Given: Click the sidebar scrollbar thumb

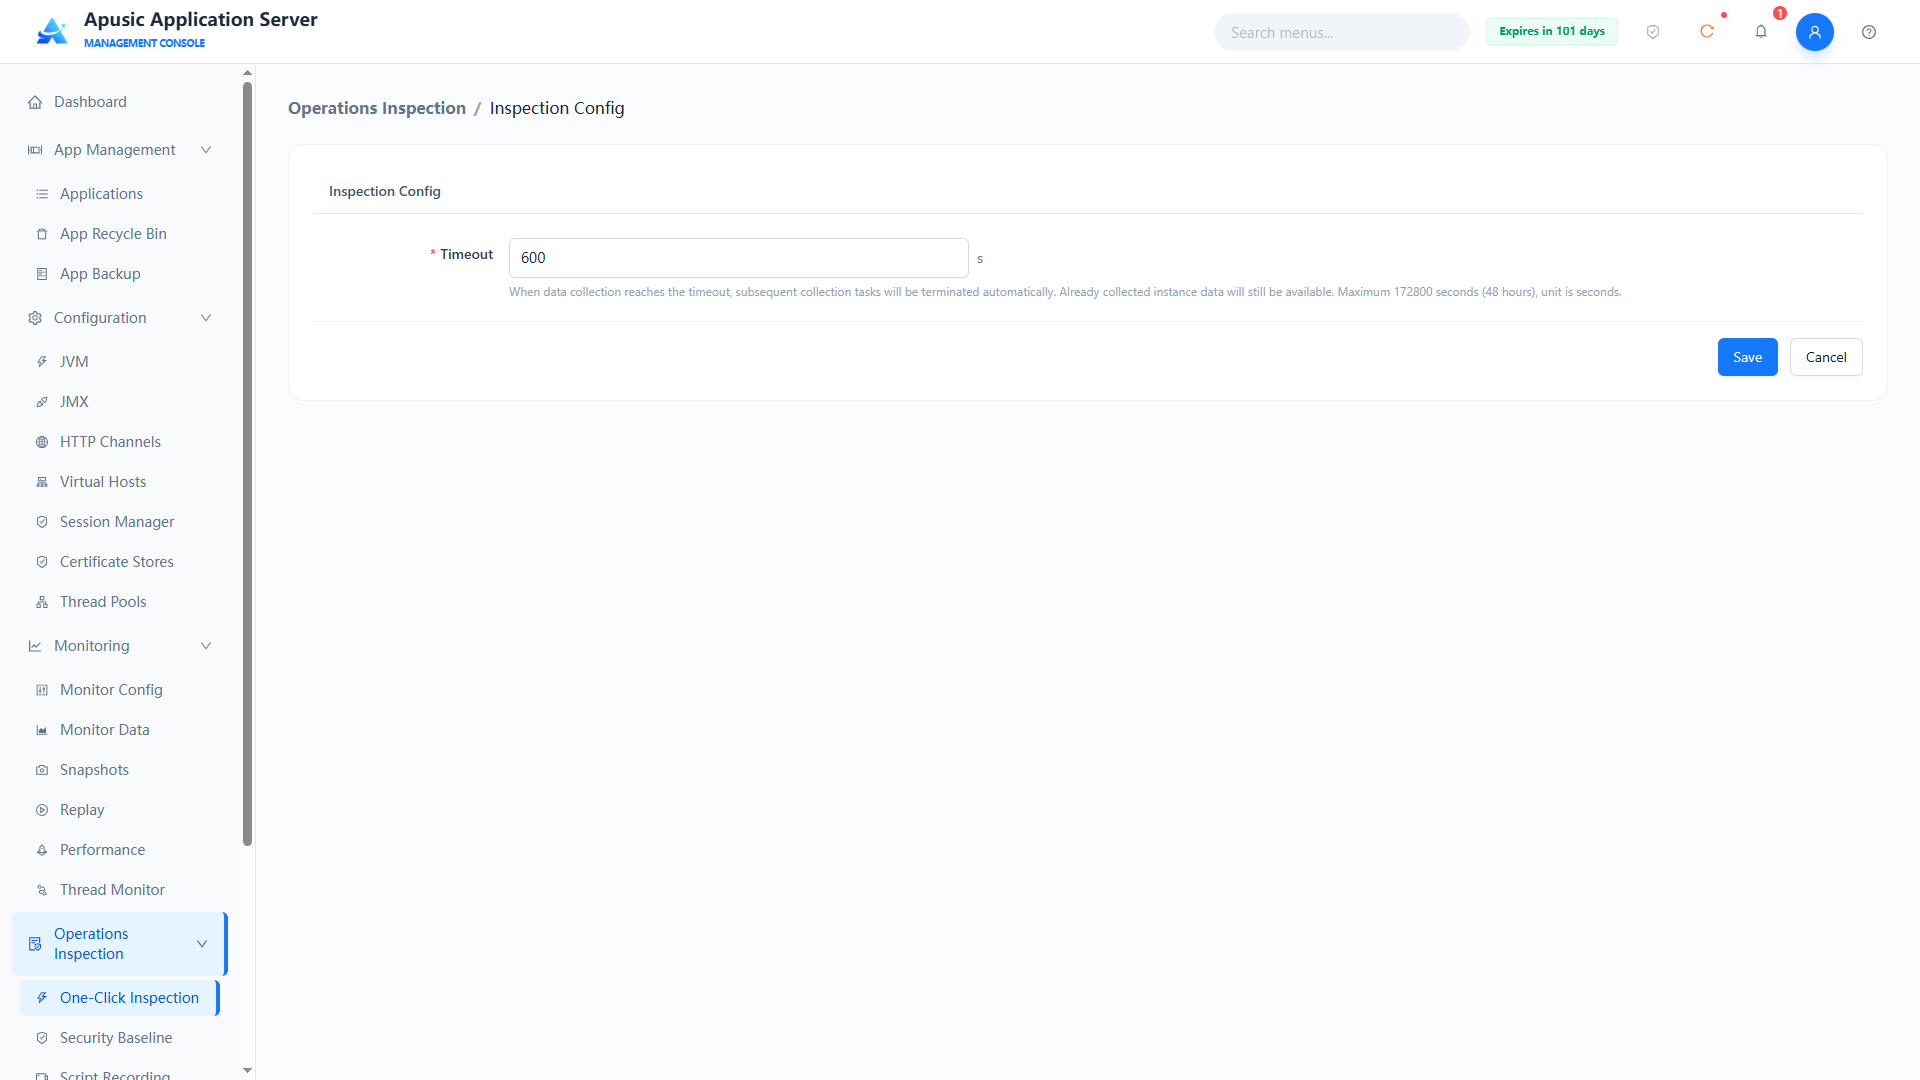Looking at the screenshot, I should coord(247,464).
